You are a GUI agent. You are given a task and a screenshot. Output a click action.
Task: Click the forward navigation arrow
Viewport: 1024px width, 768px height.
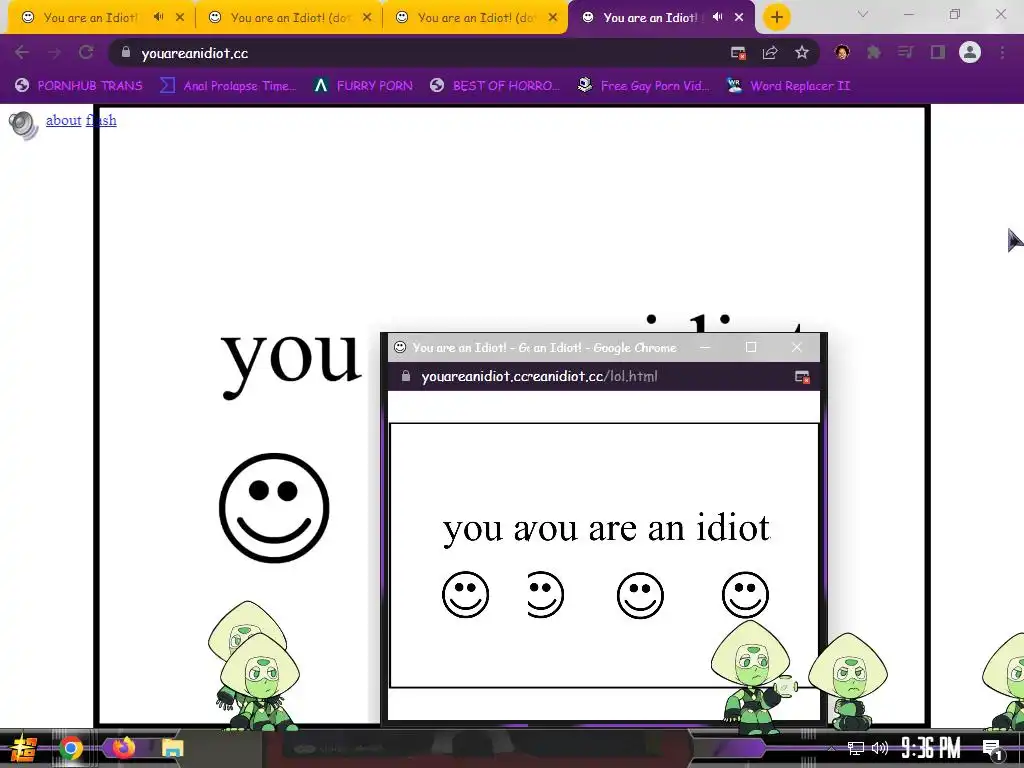coord(54,52)
